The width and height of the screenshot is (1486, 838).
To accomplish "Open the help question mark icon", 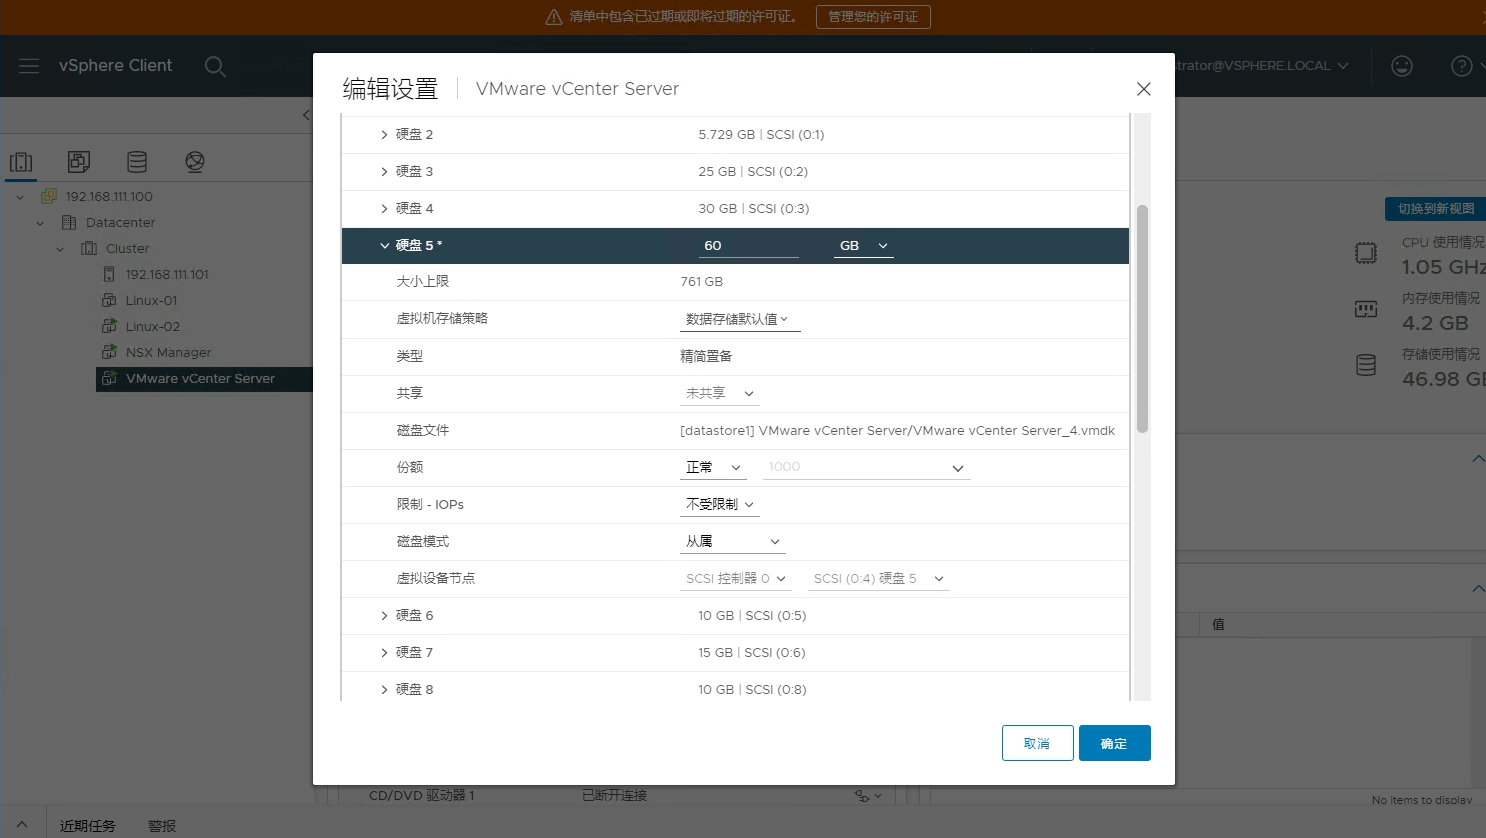I will pos(1461,66).
